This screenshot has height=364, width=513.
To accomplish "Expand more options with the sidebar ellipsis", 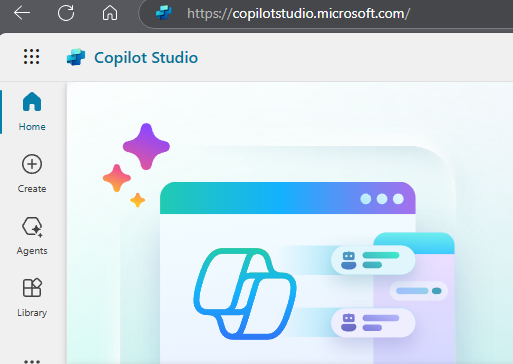I will pos(32,360).
